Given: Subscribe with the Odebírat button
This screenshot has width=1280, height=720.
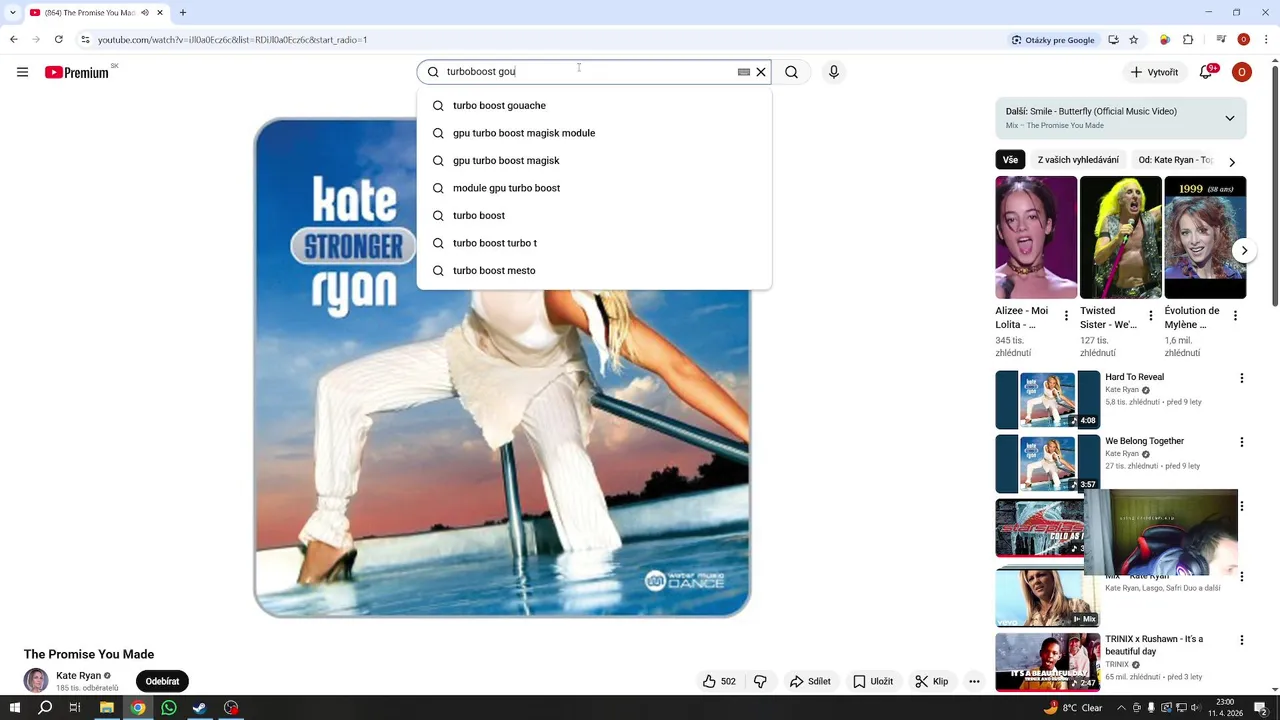Looking at the screenshot, I should point(162,681).
